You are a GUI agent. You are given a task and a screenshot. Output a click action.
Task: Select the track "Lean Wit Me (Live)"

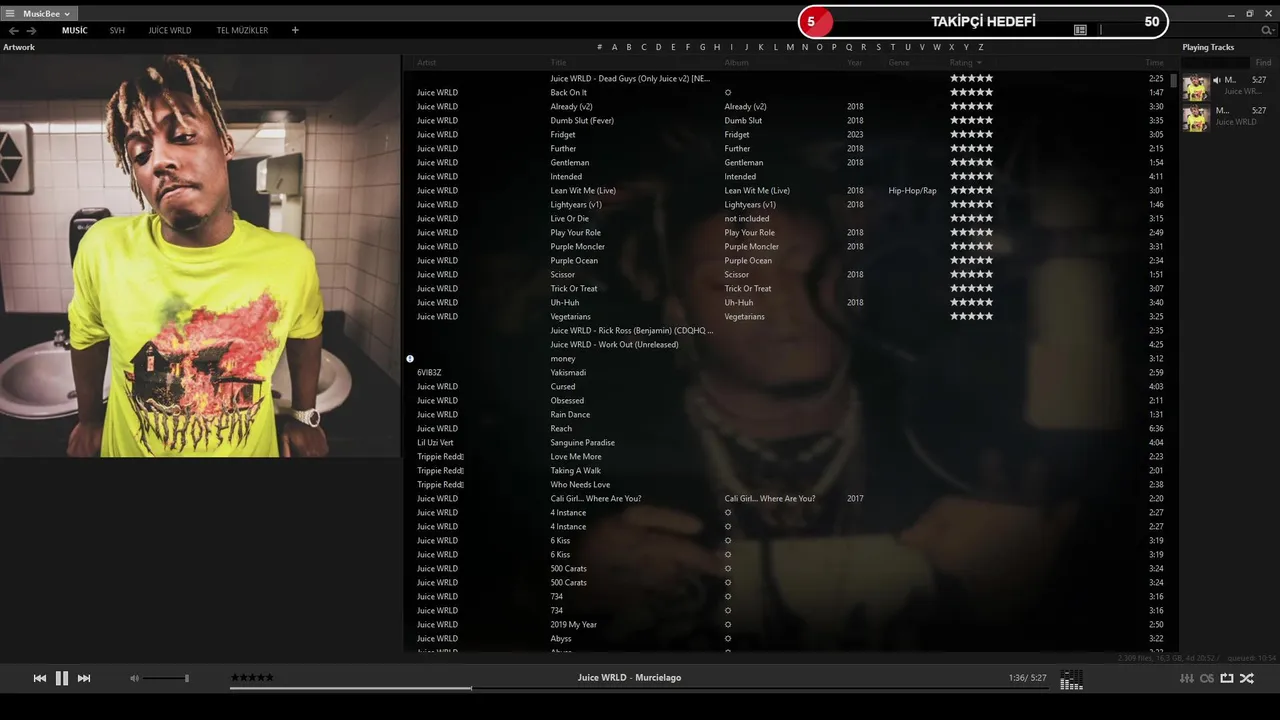[583, 190]
